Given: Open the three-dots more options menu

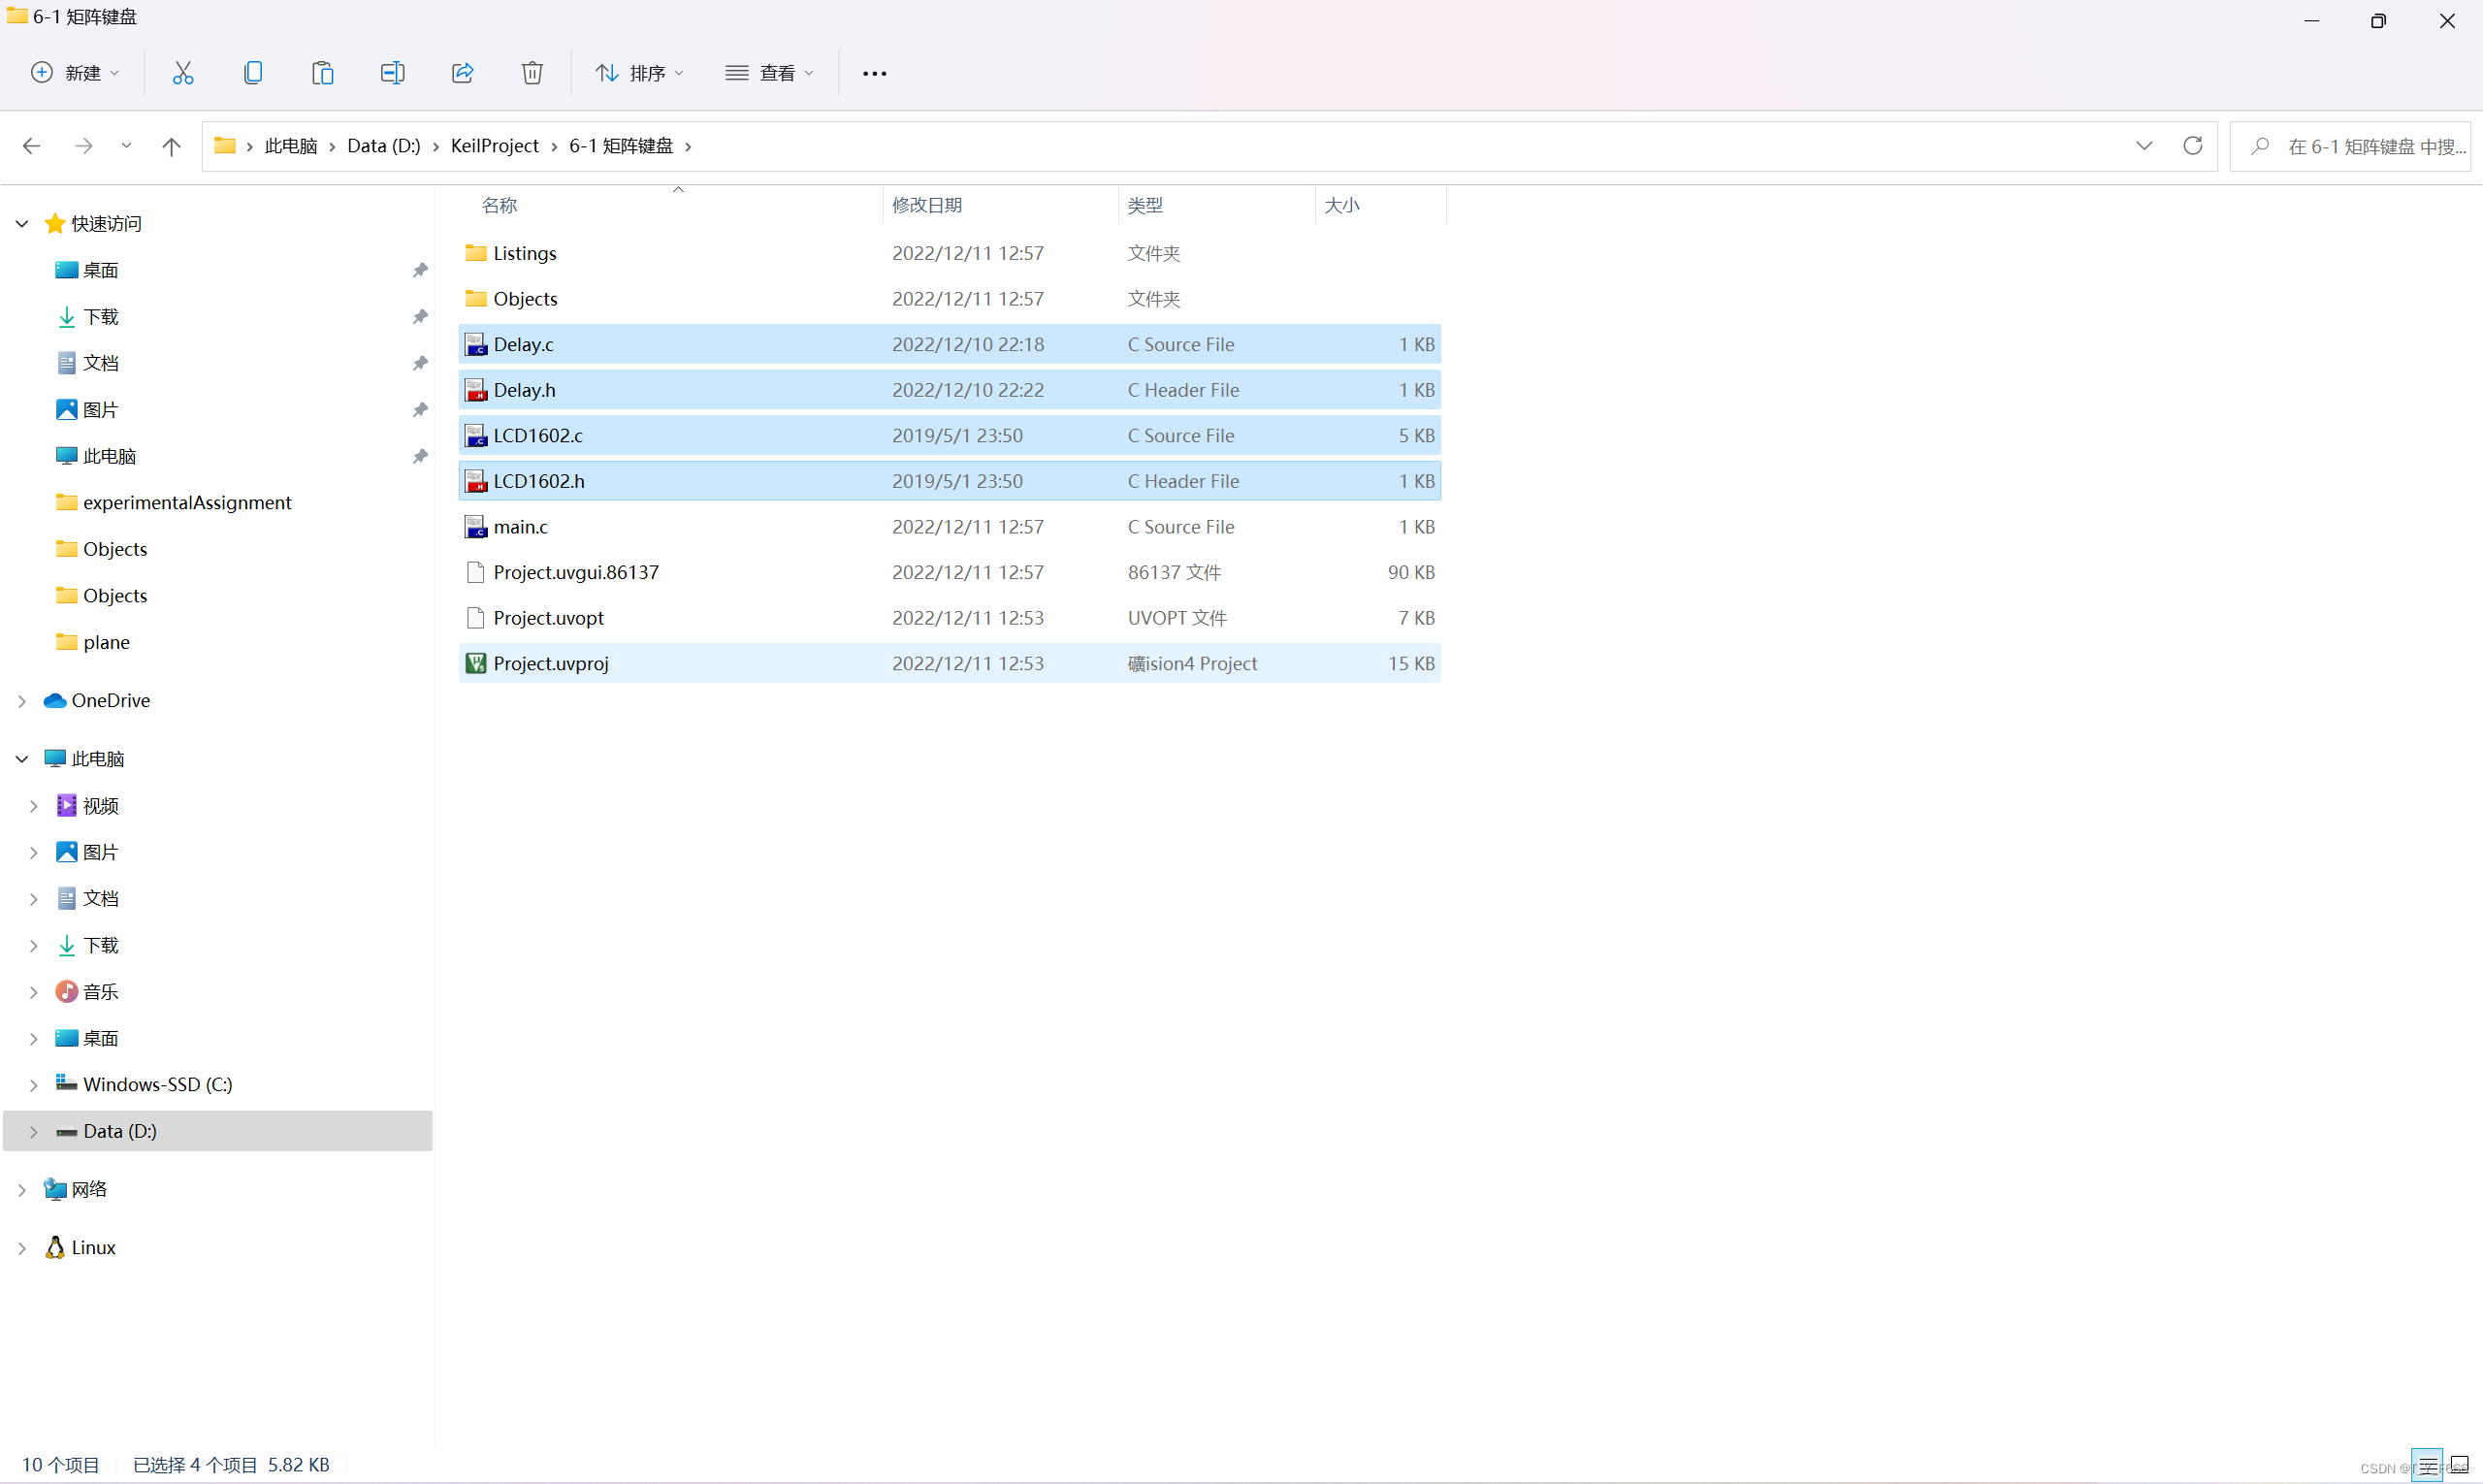Looking at the screenshot, I should (x=874, y=73).
